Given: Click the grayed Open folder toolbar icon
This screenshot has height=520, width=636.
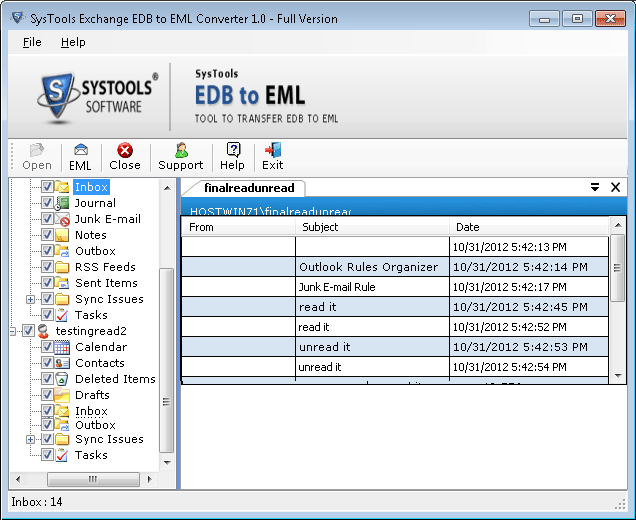Looking at the screenshot, I should (x=37, y=150).
